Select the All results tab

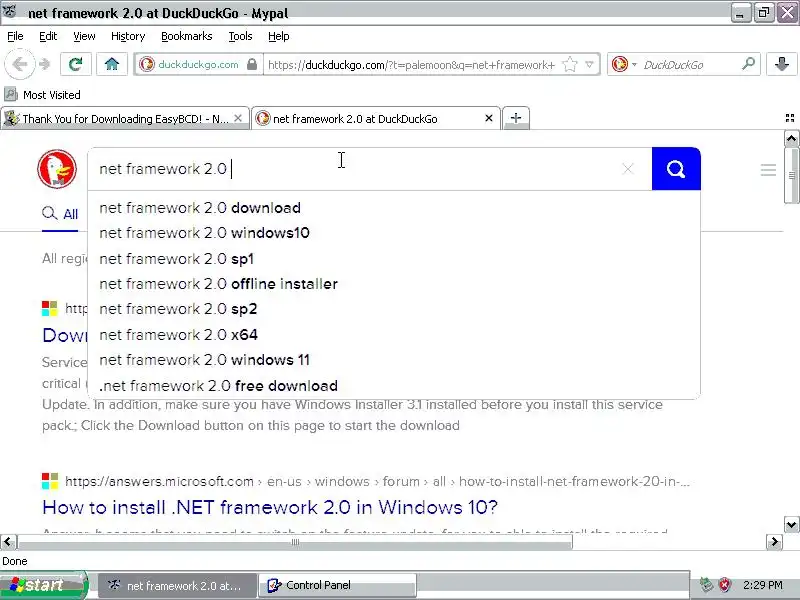(x=60, y=214)
